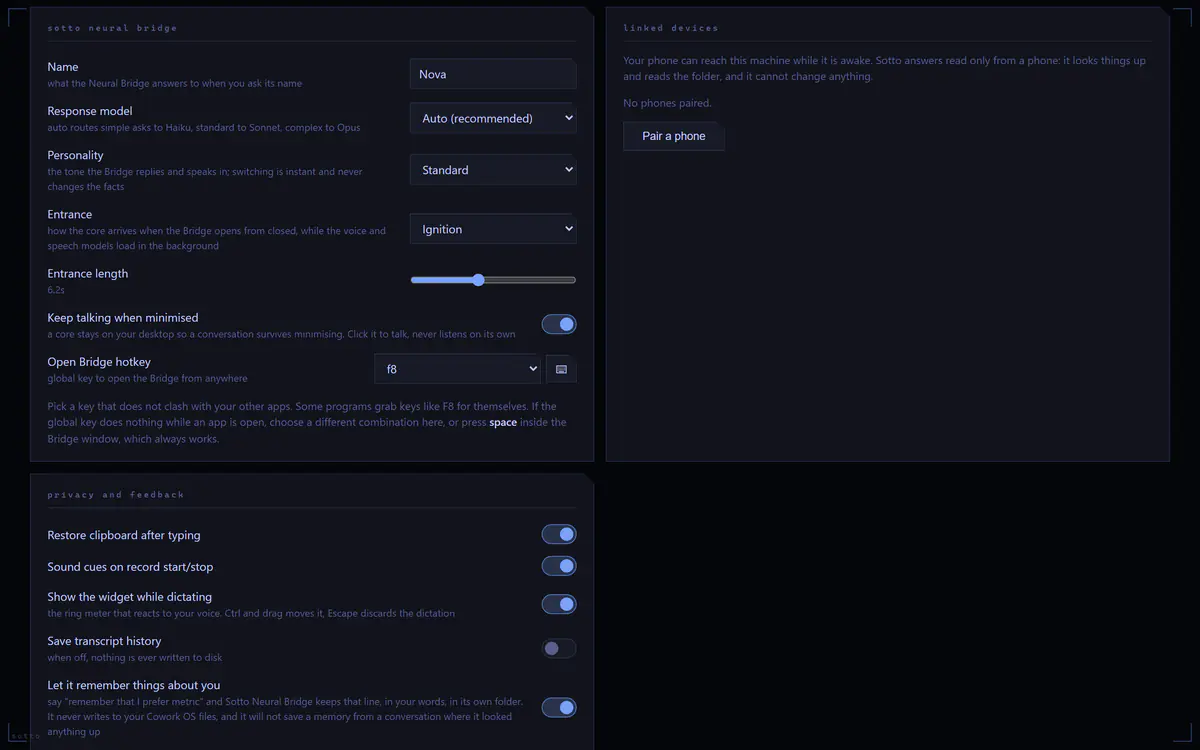This screenshot has height=750, width=1200.
Task: Focus the Name field containing Nova
Action: click(493, 74)
